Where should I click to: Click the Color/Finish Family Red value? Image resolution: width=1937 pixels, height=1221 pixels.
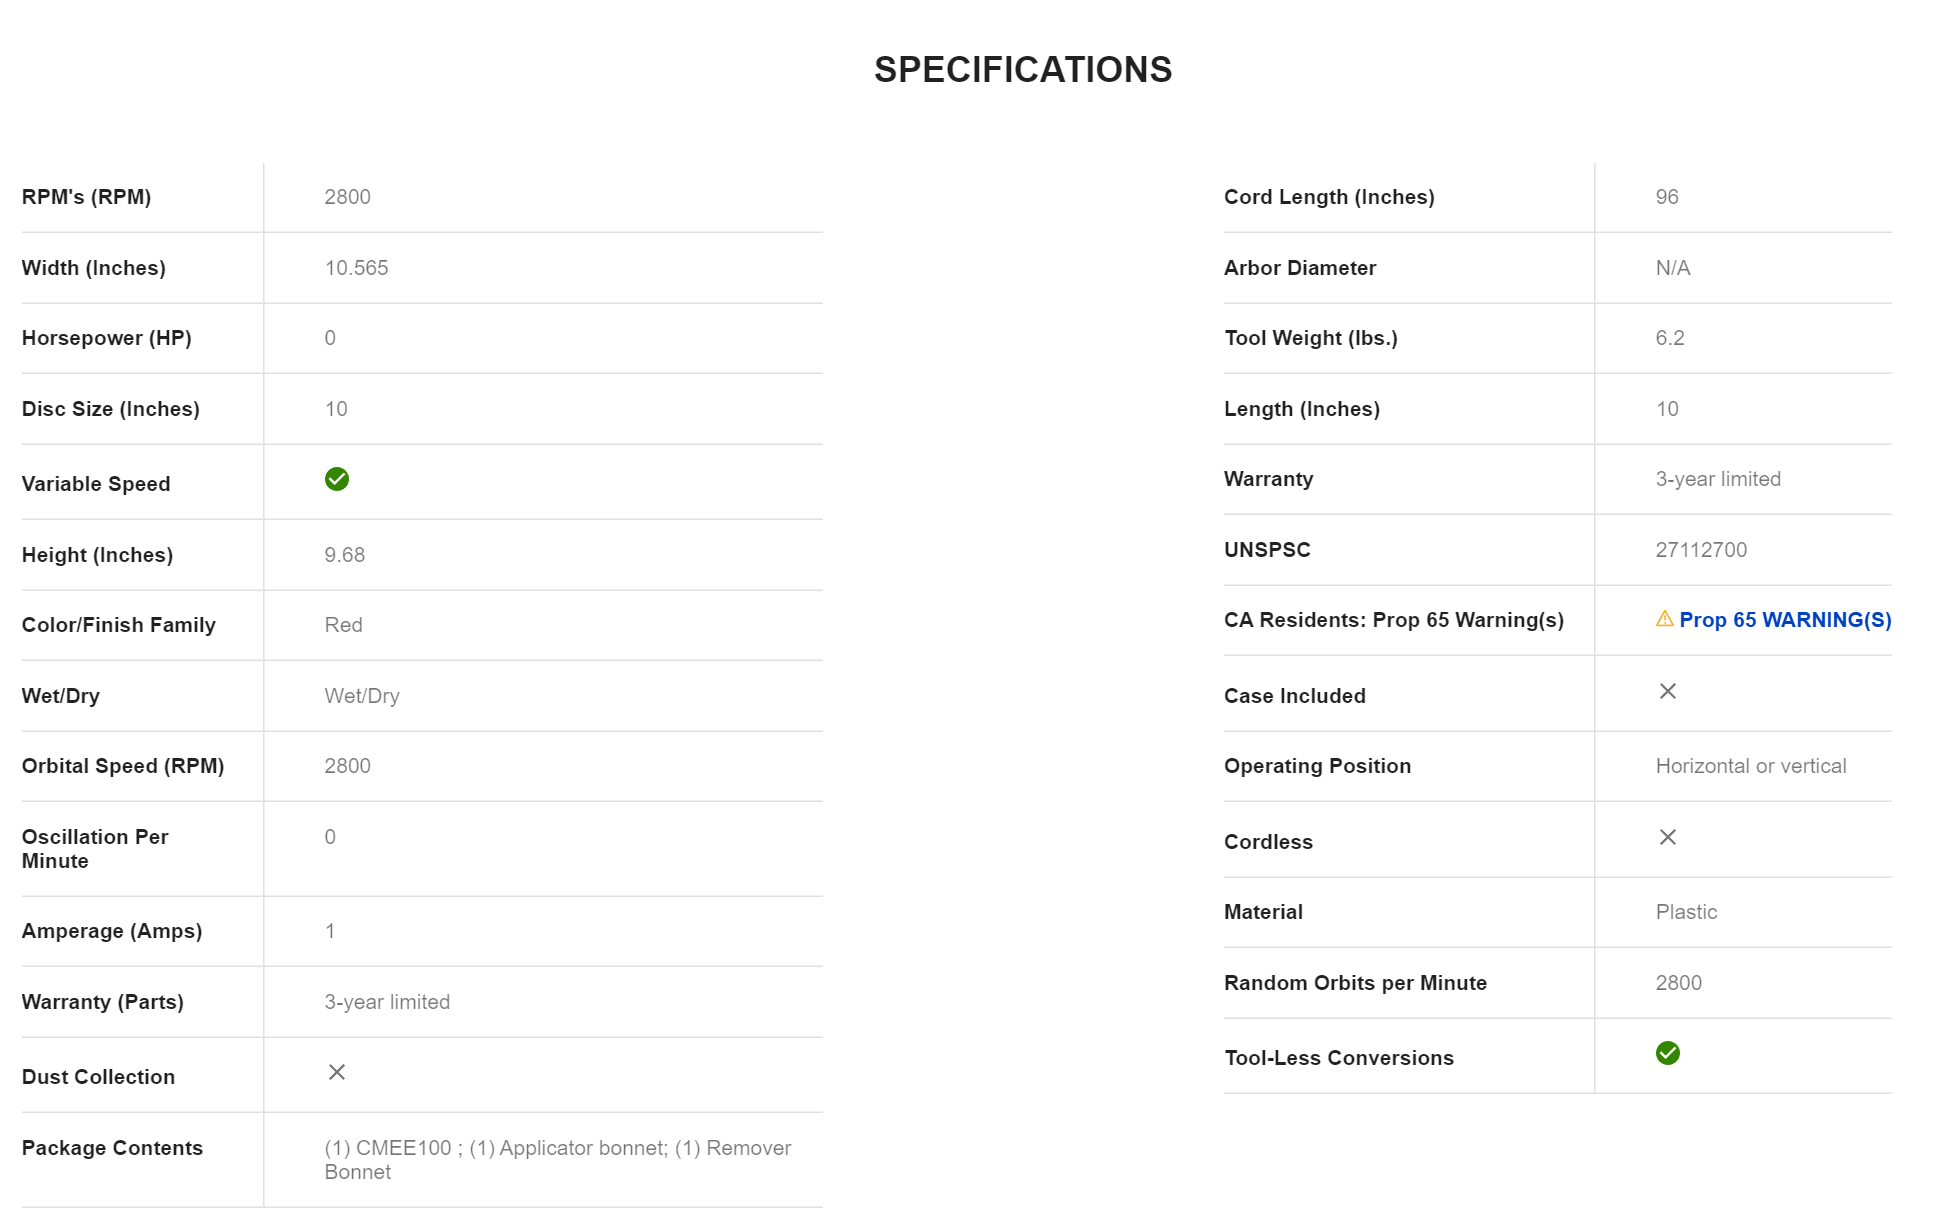(x=343, y=625)
